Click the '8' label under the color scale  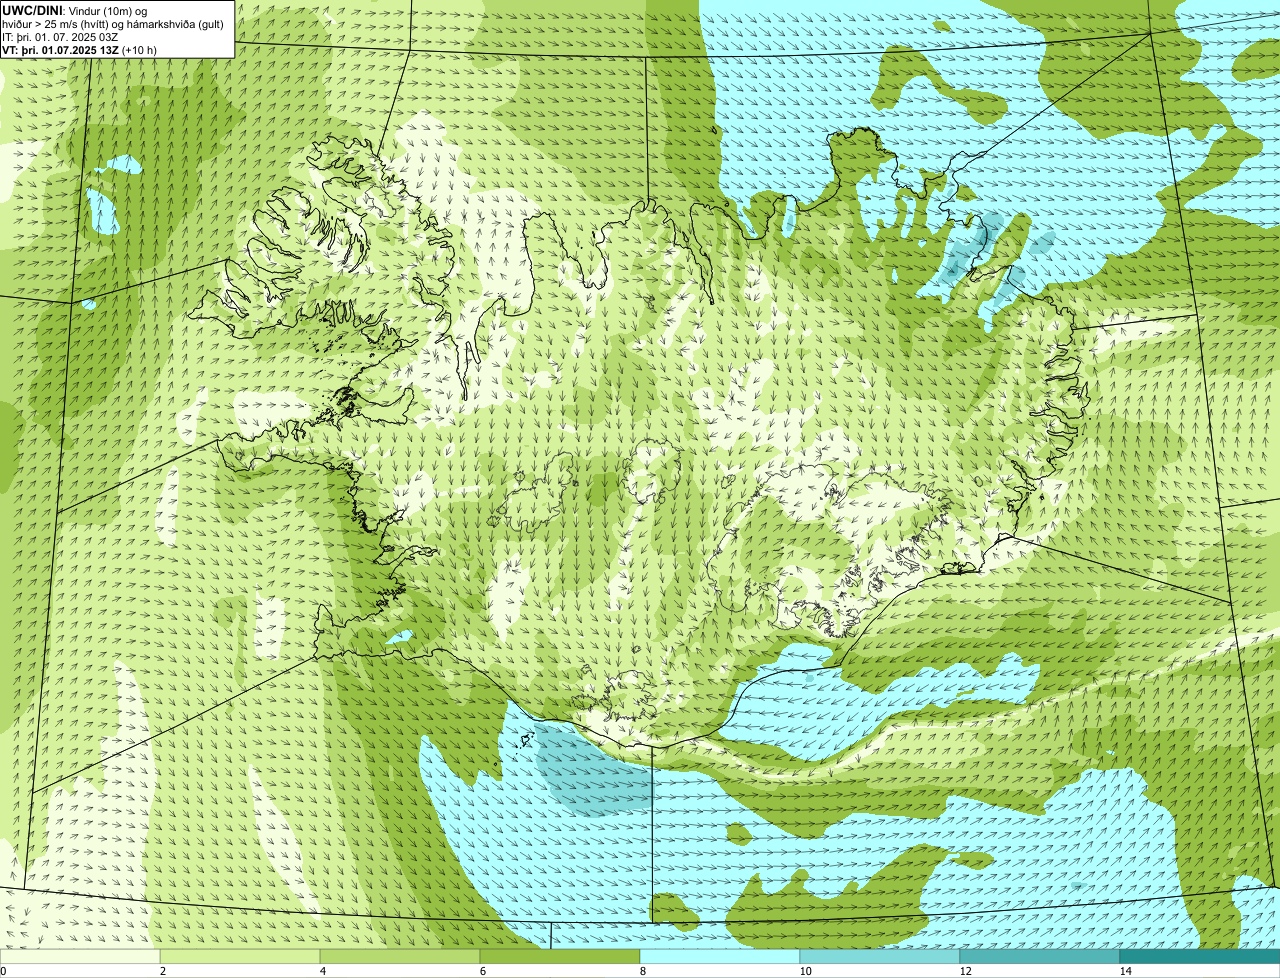click(642, 971)
